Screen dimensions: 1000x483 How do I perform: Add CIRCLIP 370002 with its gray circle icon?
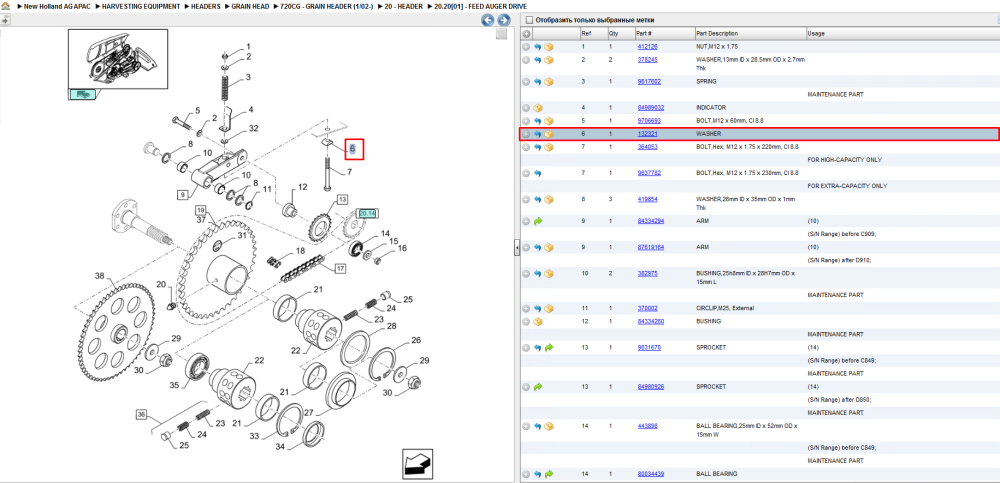pos(526,308)
